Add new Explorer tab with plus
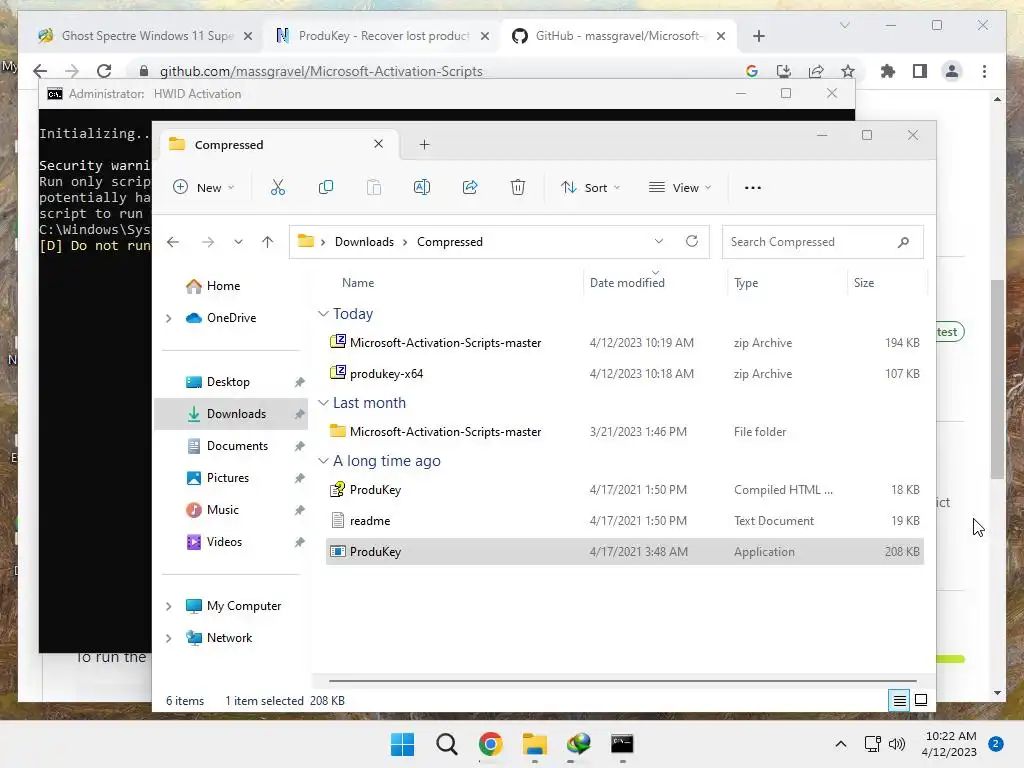This screenshot has height=768, width=1024. (x=424, y=144)
